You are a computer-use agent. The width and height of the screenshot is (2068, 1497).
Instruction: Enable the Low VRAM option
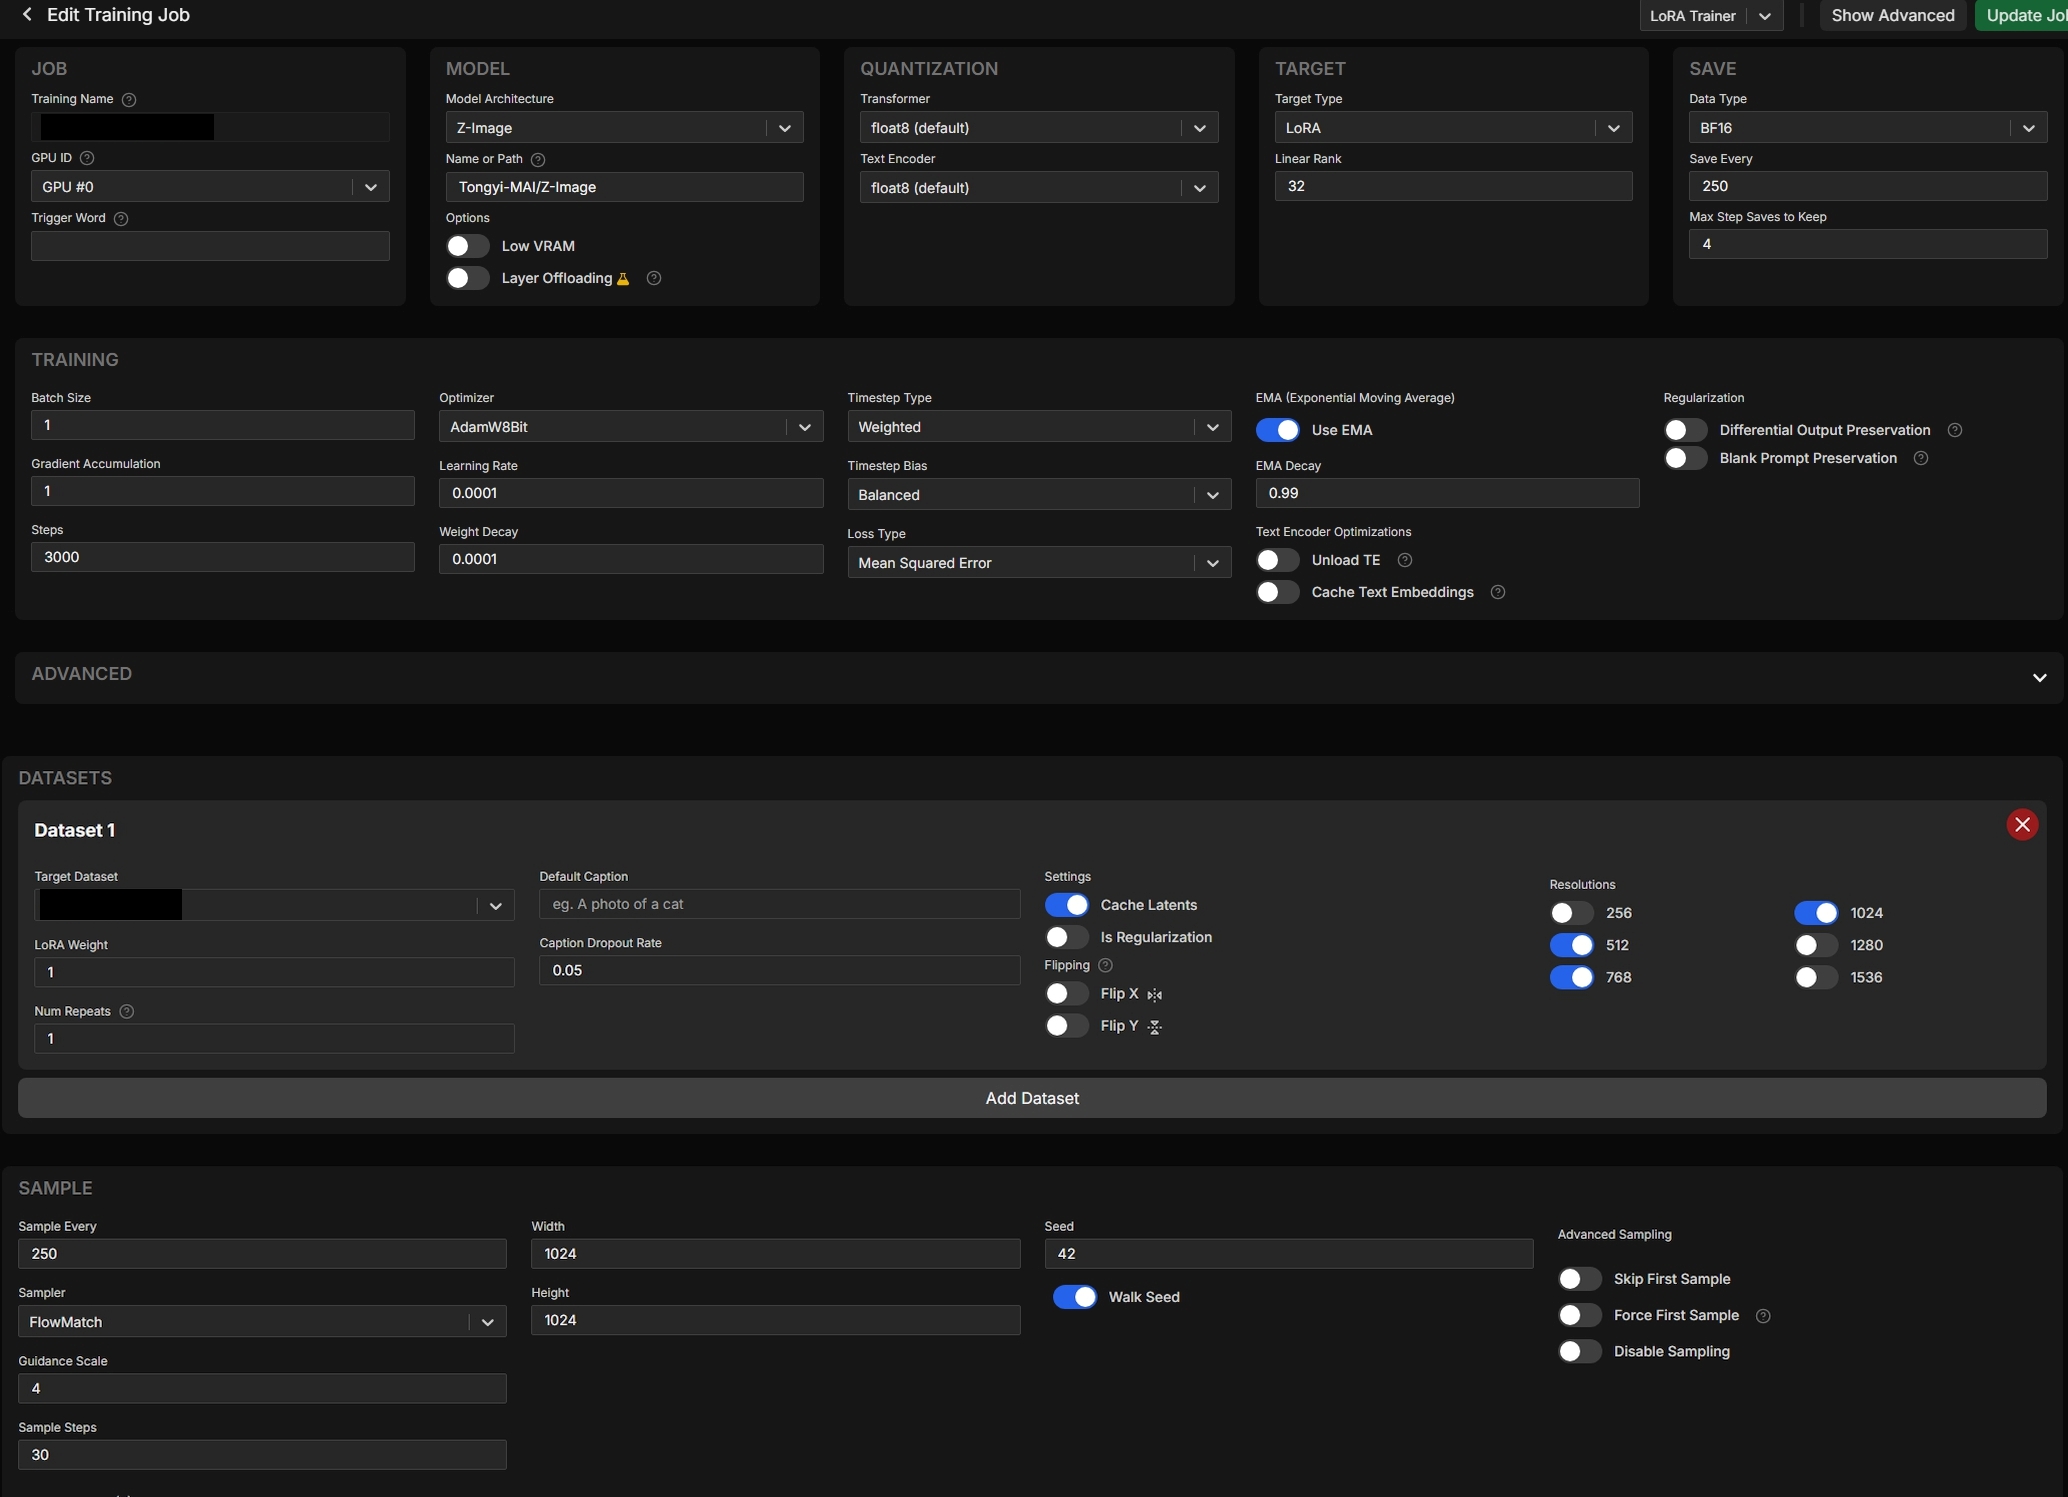coord(467,246)
